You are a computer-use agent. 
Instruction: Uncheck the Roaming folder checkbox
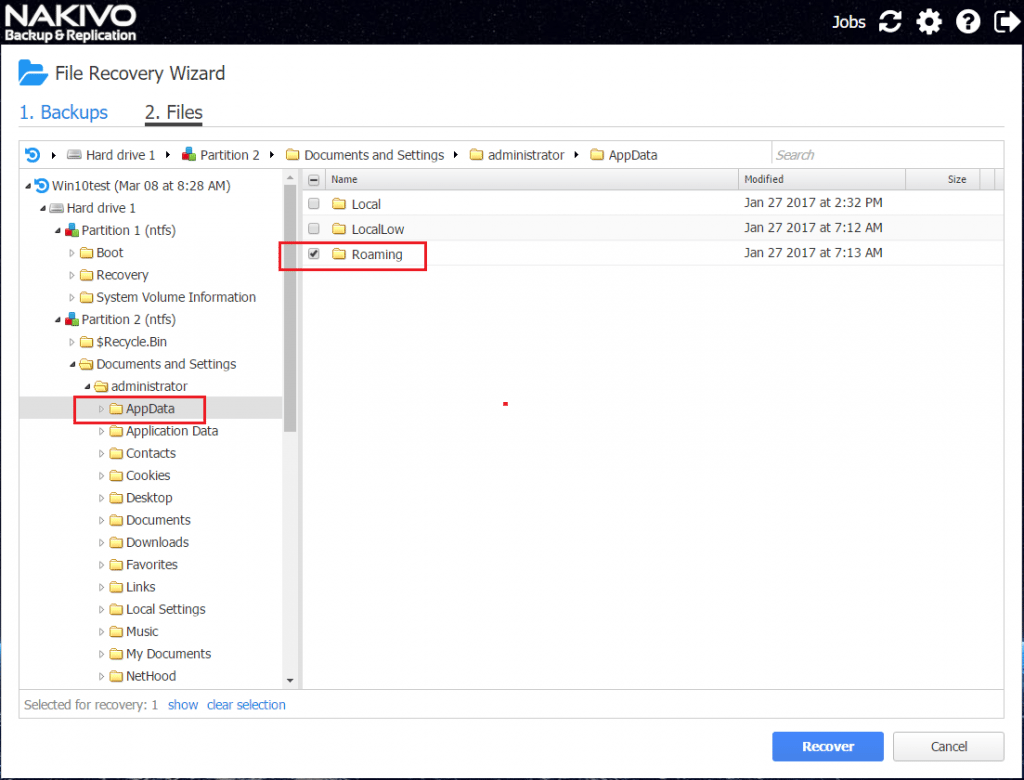(x=314, y=255)
